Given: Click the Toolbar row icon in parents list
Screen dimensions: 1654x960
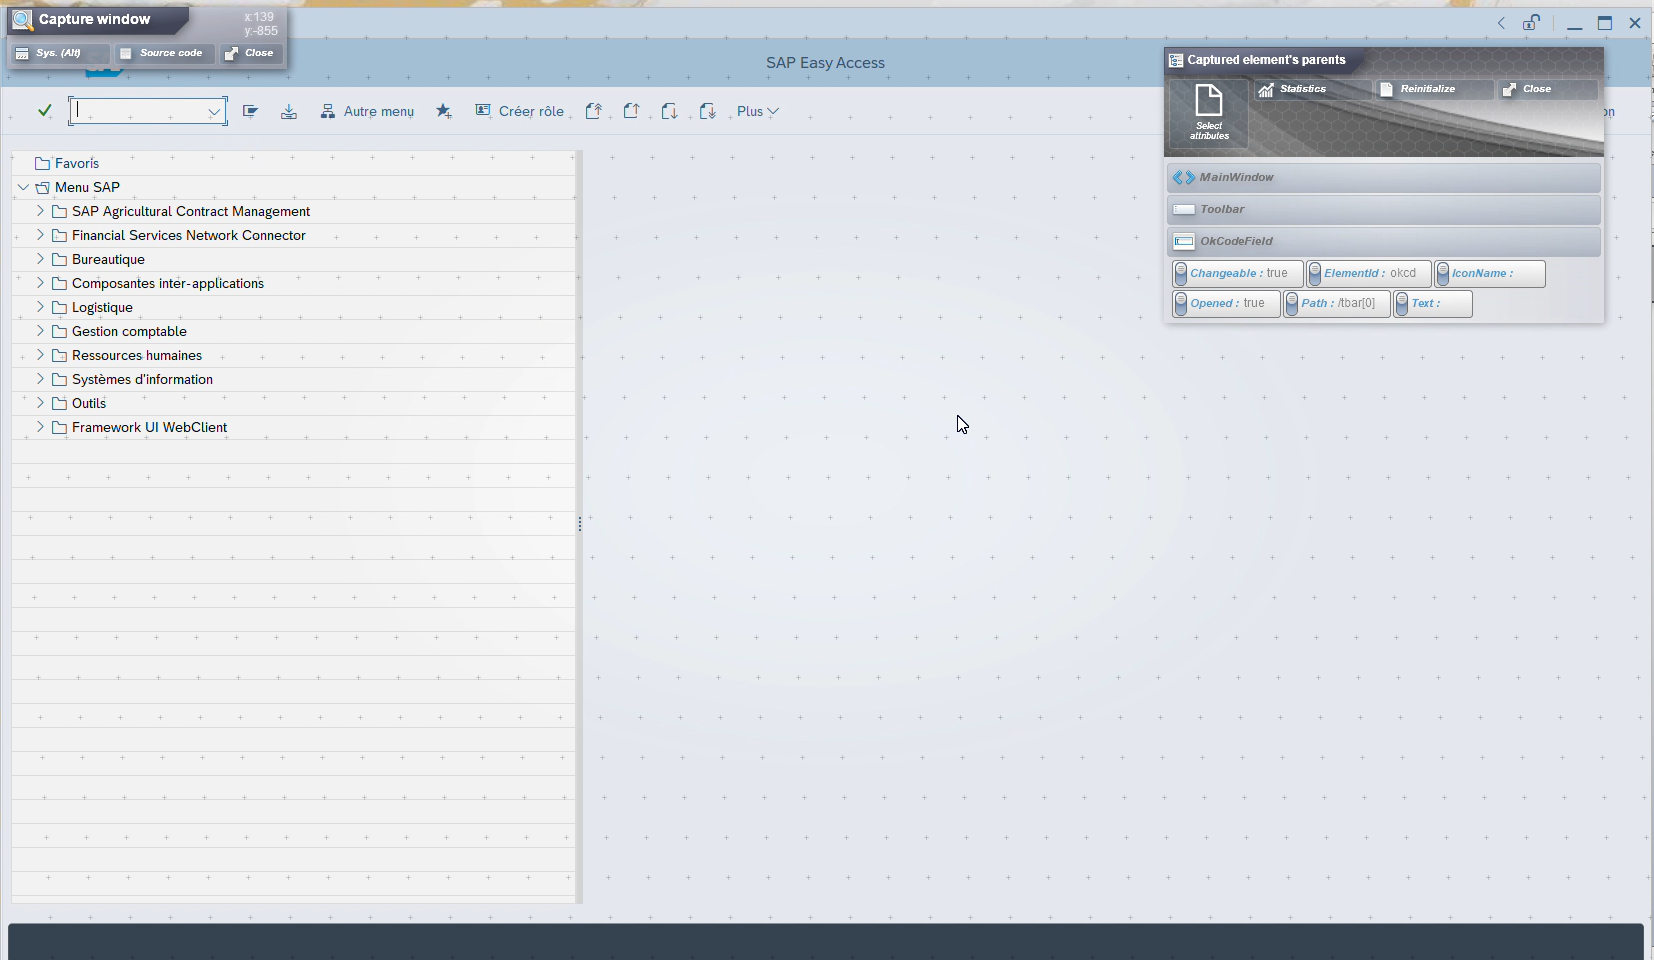Looking at the screenshot, I should [1184, 209].
